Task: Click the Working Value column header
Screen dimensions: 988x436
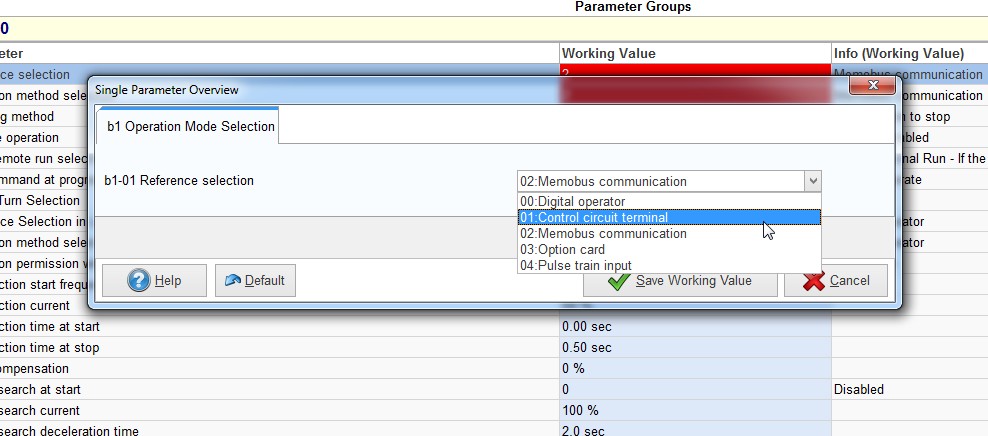Action: pos(695,54)
